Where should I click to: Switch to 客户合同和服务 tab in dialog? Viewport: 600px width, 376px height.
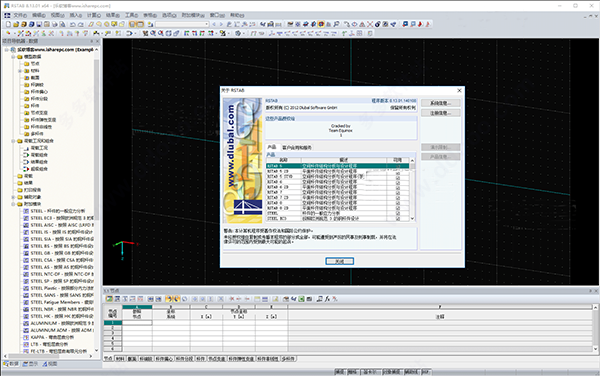[x=297, y=148]
